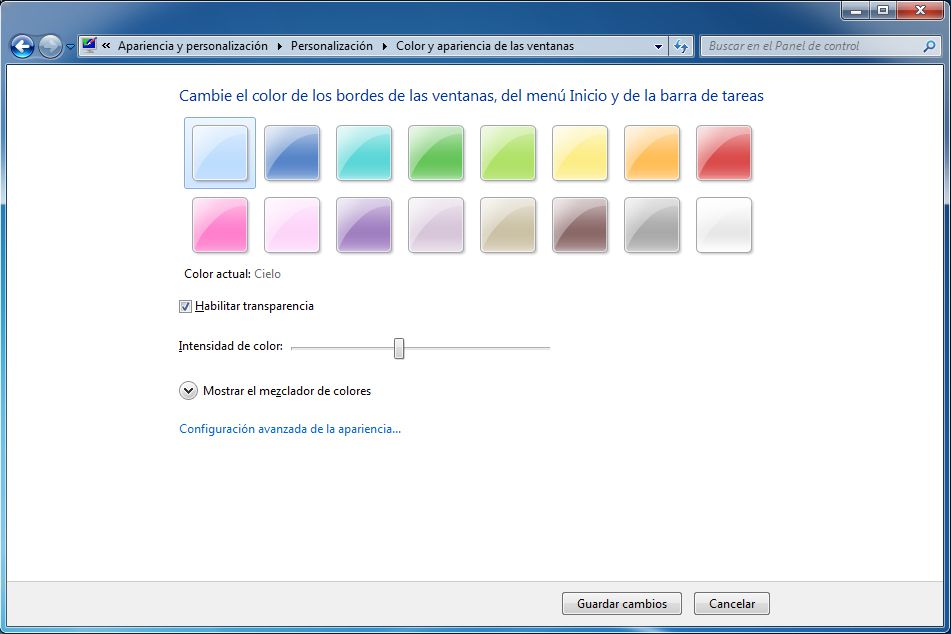Select the bright pink fuchsia swatch
Viewport: 951px width, 634px height.
[219, 225]
